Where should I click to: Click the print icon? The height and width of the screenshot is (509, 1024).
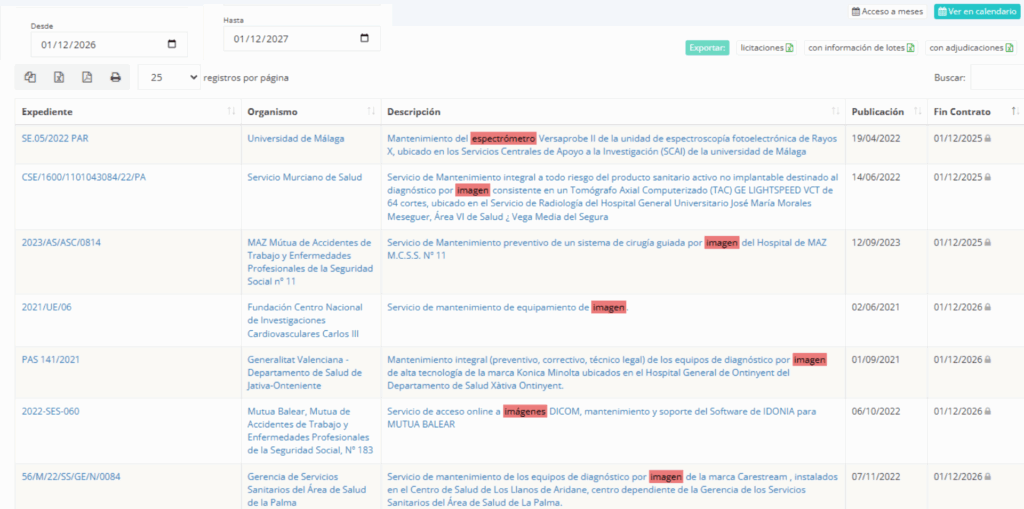(x=115, y=77)
